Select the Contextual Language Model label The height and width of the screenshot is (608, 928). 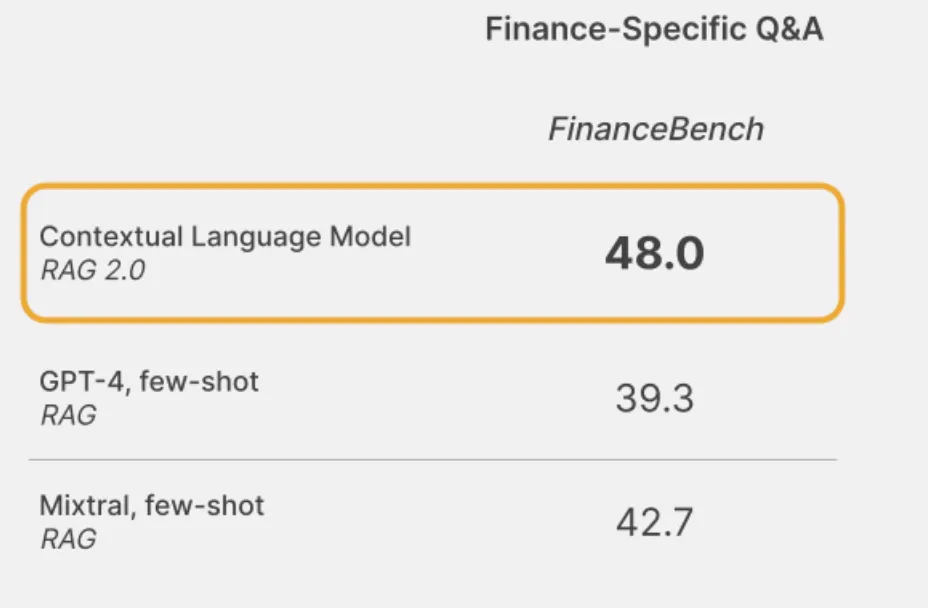tap(225, 237)
